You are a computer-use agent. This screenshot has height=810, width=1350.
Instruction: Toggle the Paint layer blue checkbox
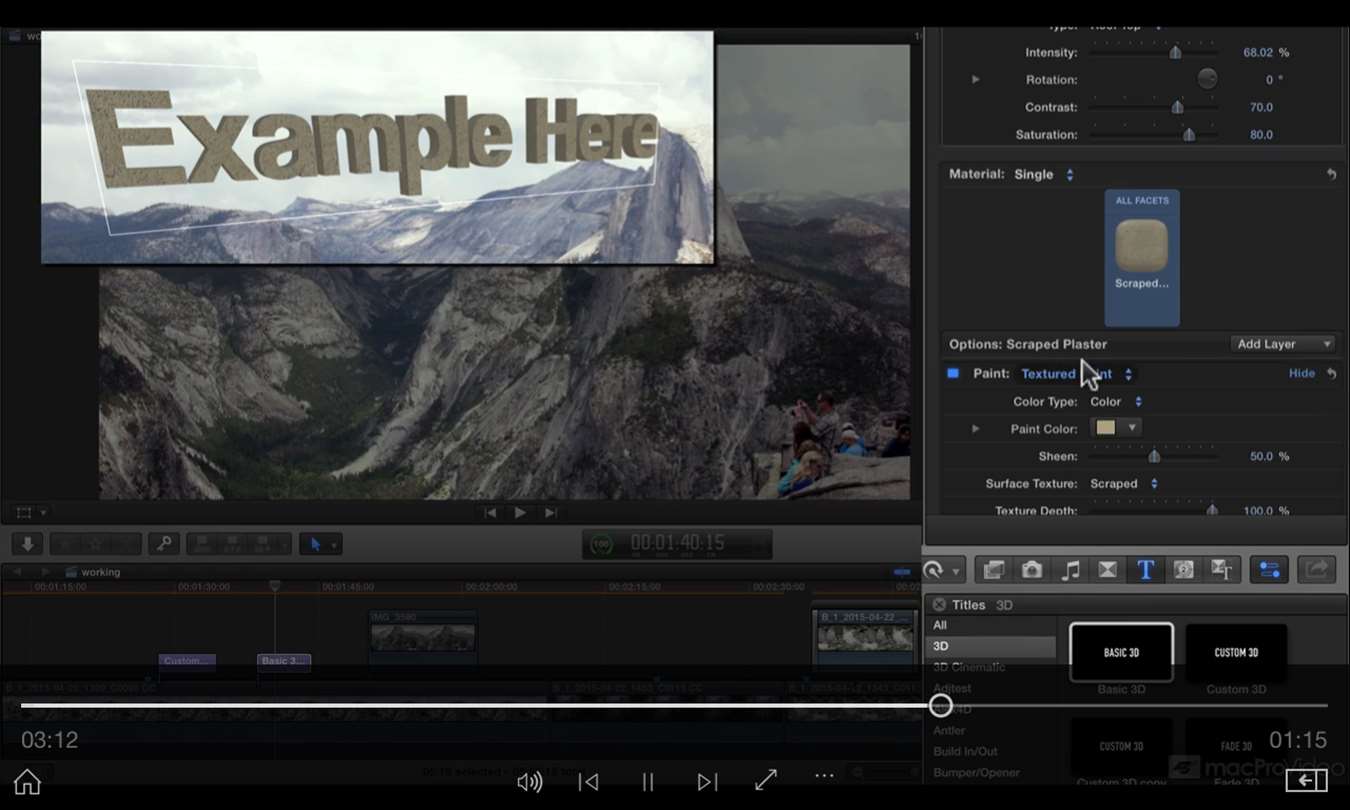click(x=953, y=373)
